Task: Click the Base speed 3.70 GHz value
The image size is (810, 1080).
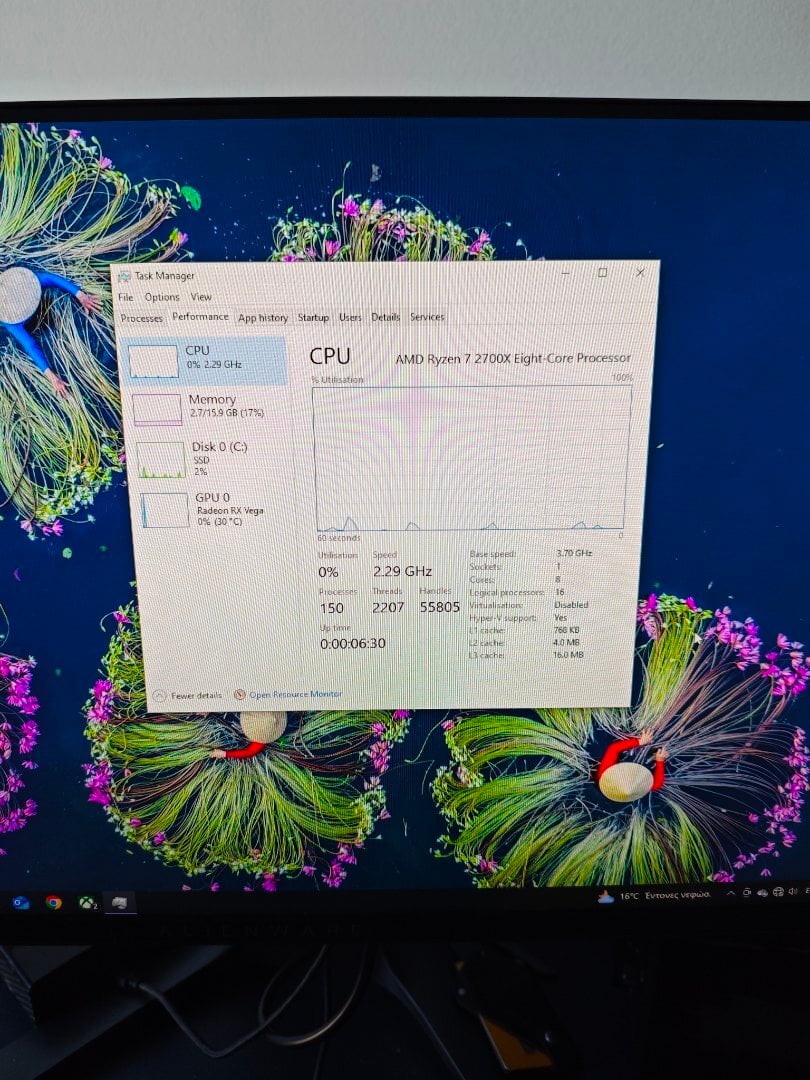Action: (x=574, y=553)
